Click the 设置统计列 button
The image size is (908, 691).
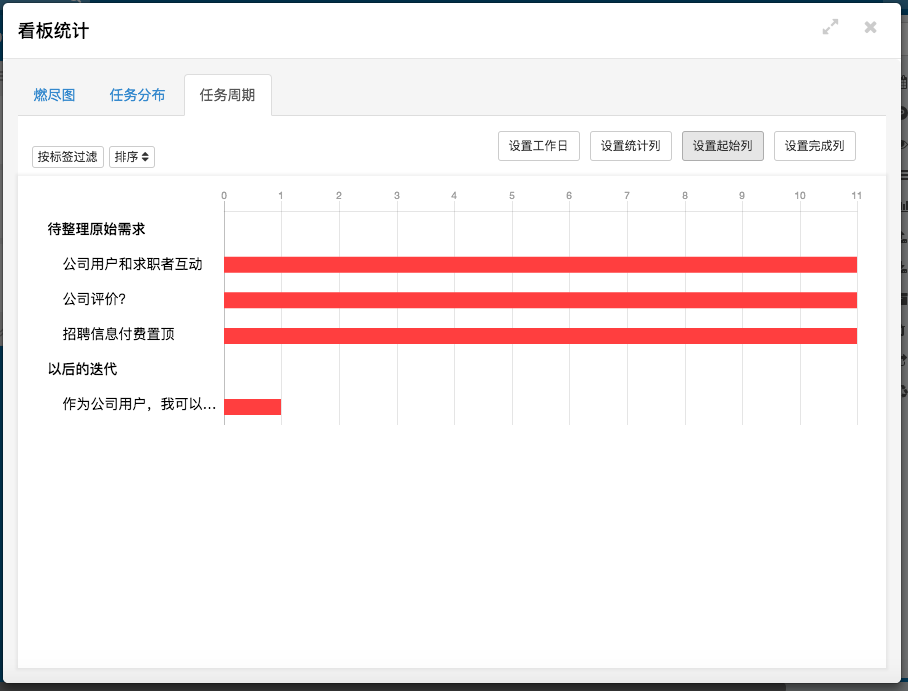click(x=631, y=146)
